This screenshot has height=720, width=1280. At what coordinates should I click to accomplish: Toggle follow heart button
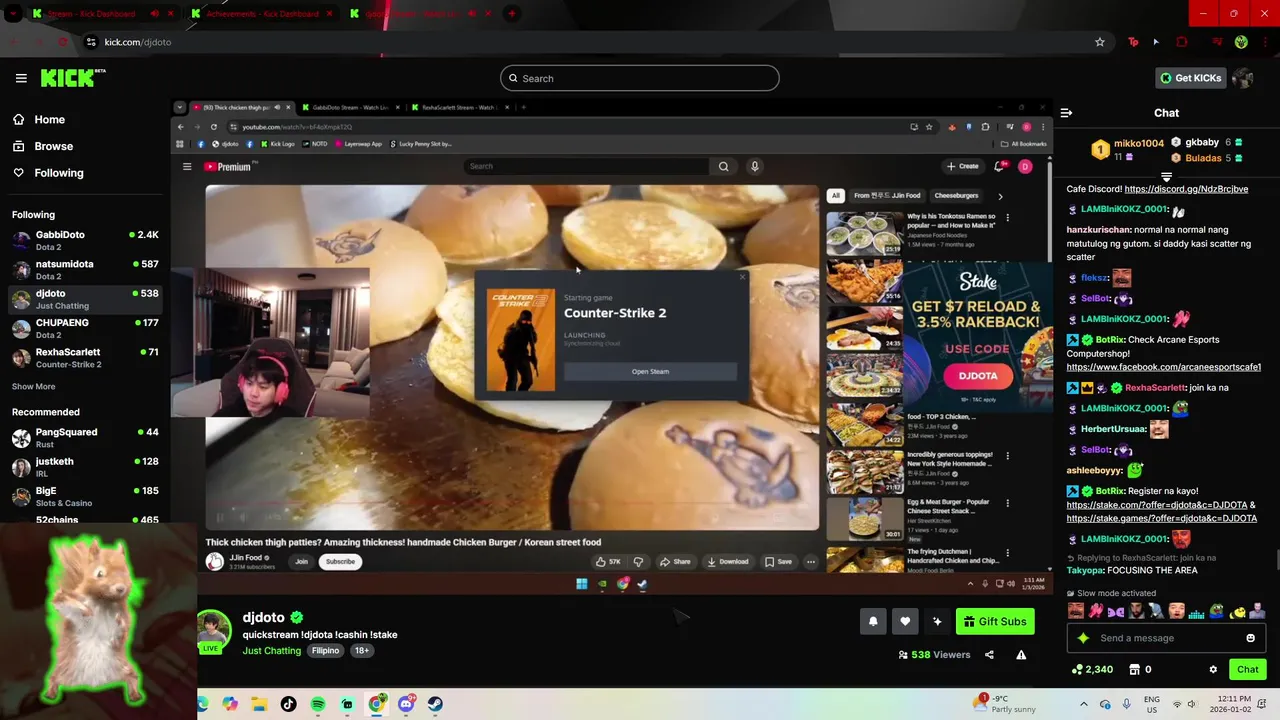click(905, 621)
